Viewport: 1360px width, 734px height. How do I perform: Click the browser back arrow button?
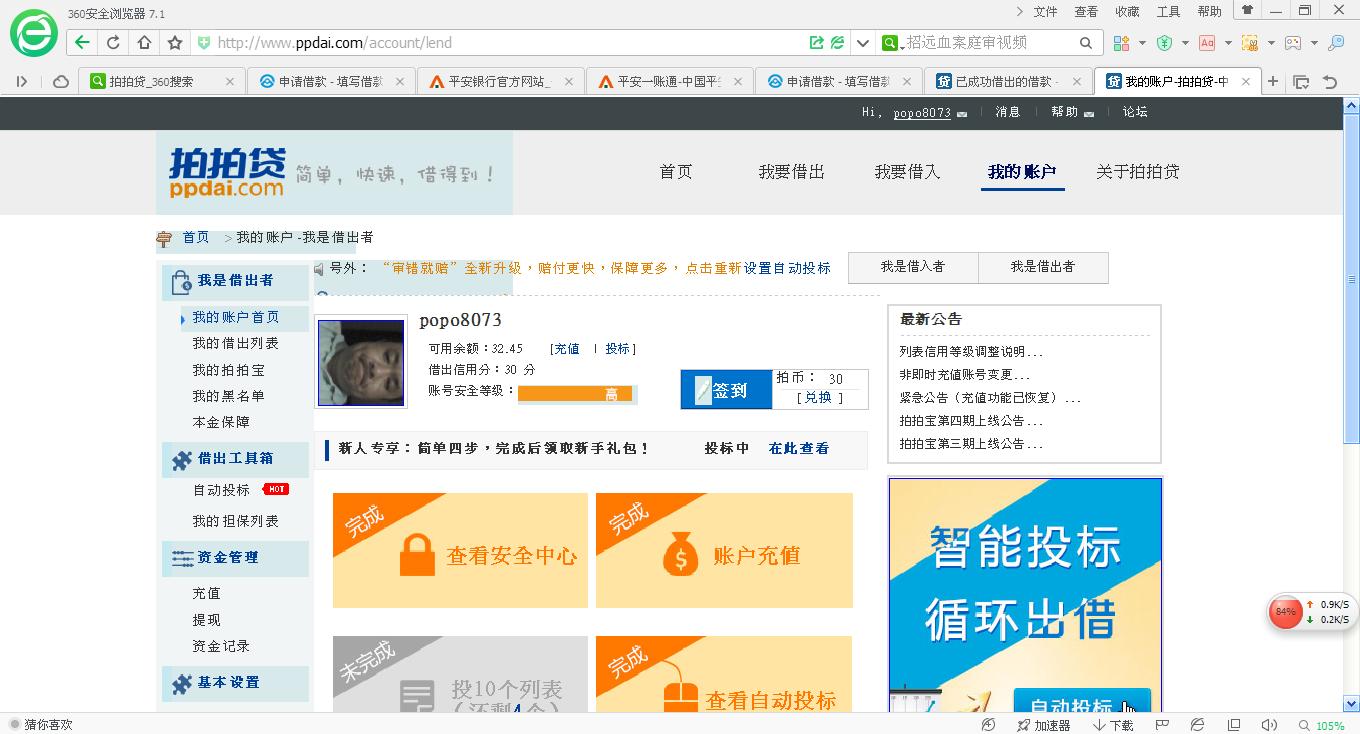click(82, 43)
